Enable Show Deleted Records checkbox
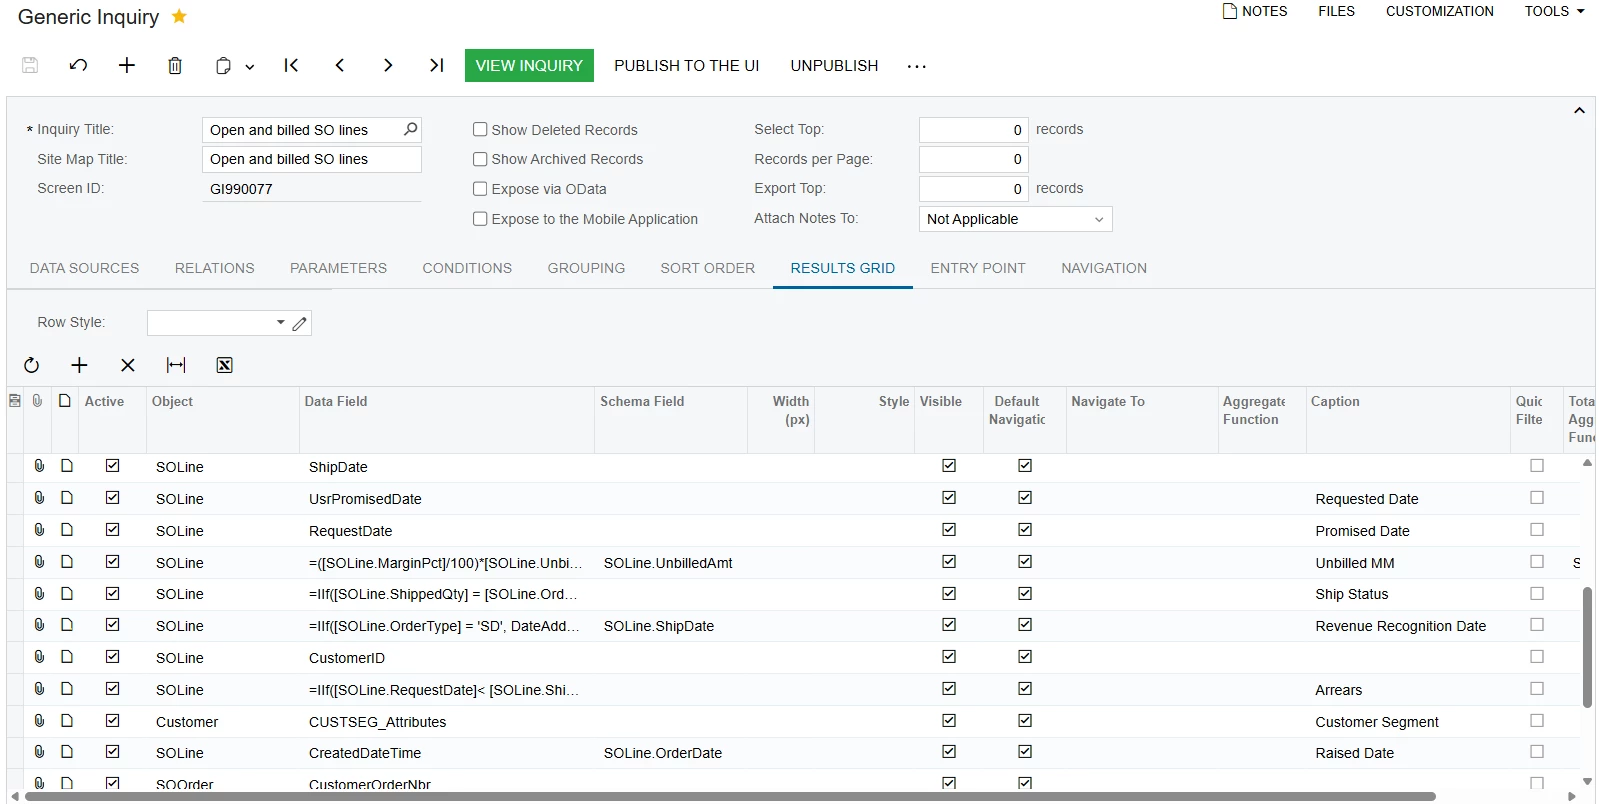The width and height of the screenshot is (1599, 804). click(x=480, y=129)
